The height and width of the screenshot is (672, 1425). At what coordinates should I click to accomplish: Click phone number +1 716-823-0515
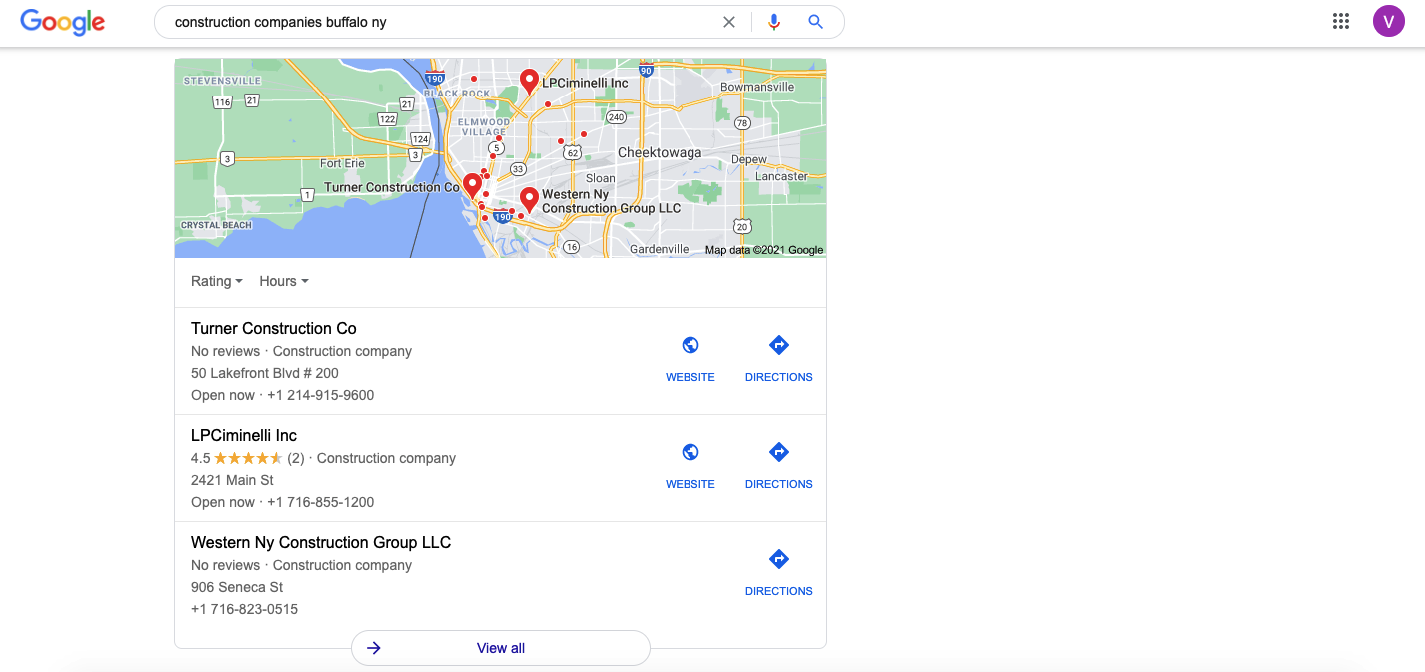[x=244, y=609]
